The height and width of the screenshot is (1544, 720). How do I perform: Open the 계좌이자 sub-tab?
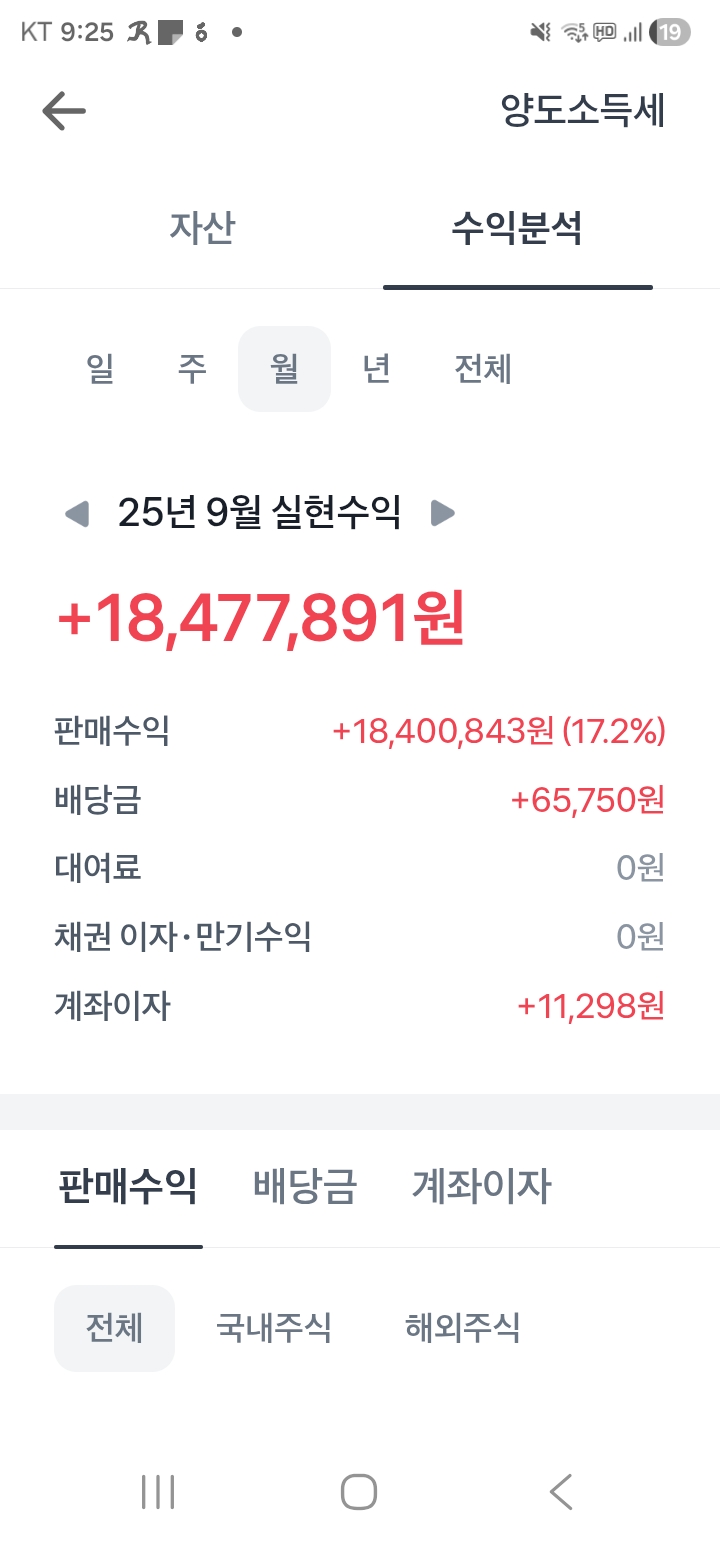[x=481, y=1187]
